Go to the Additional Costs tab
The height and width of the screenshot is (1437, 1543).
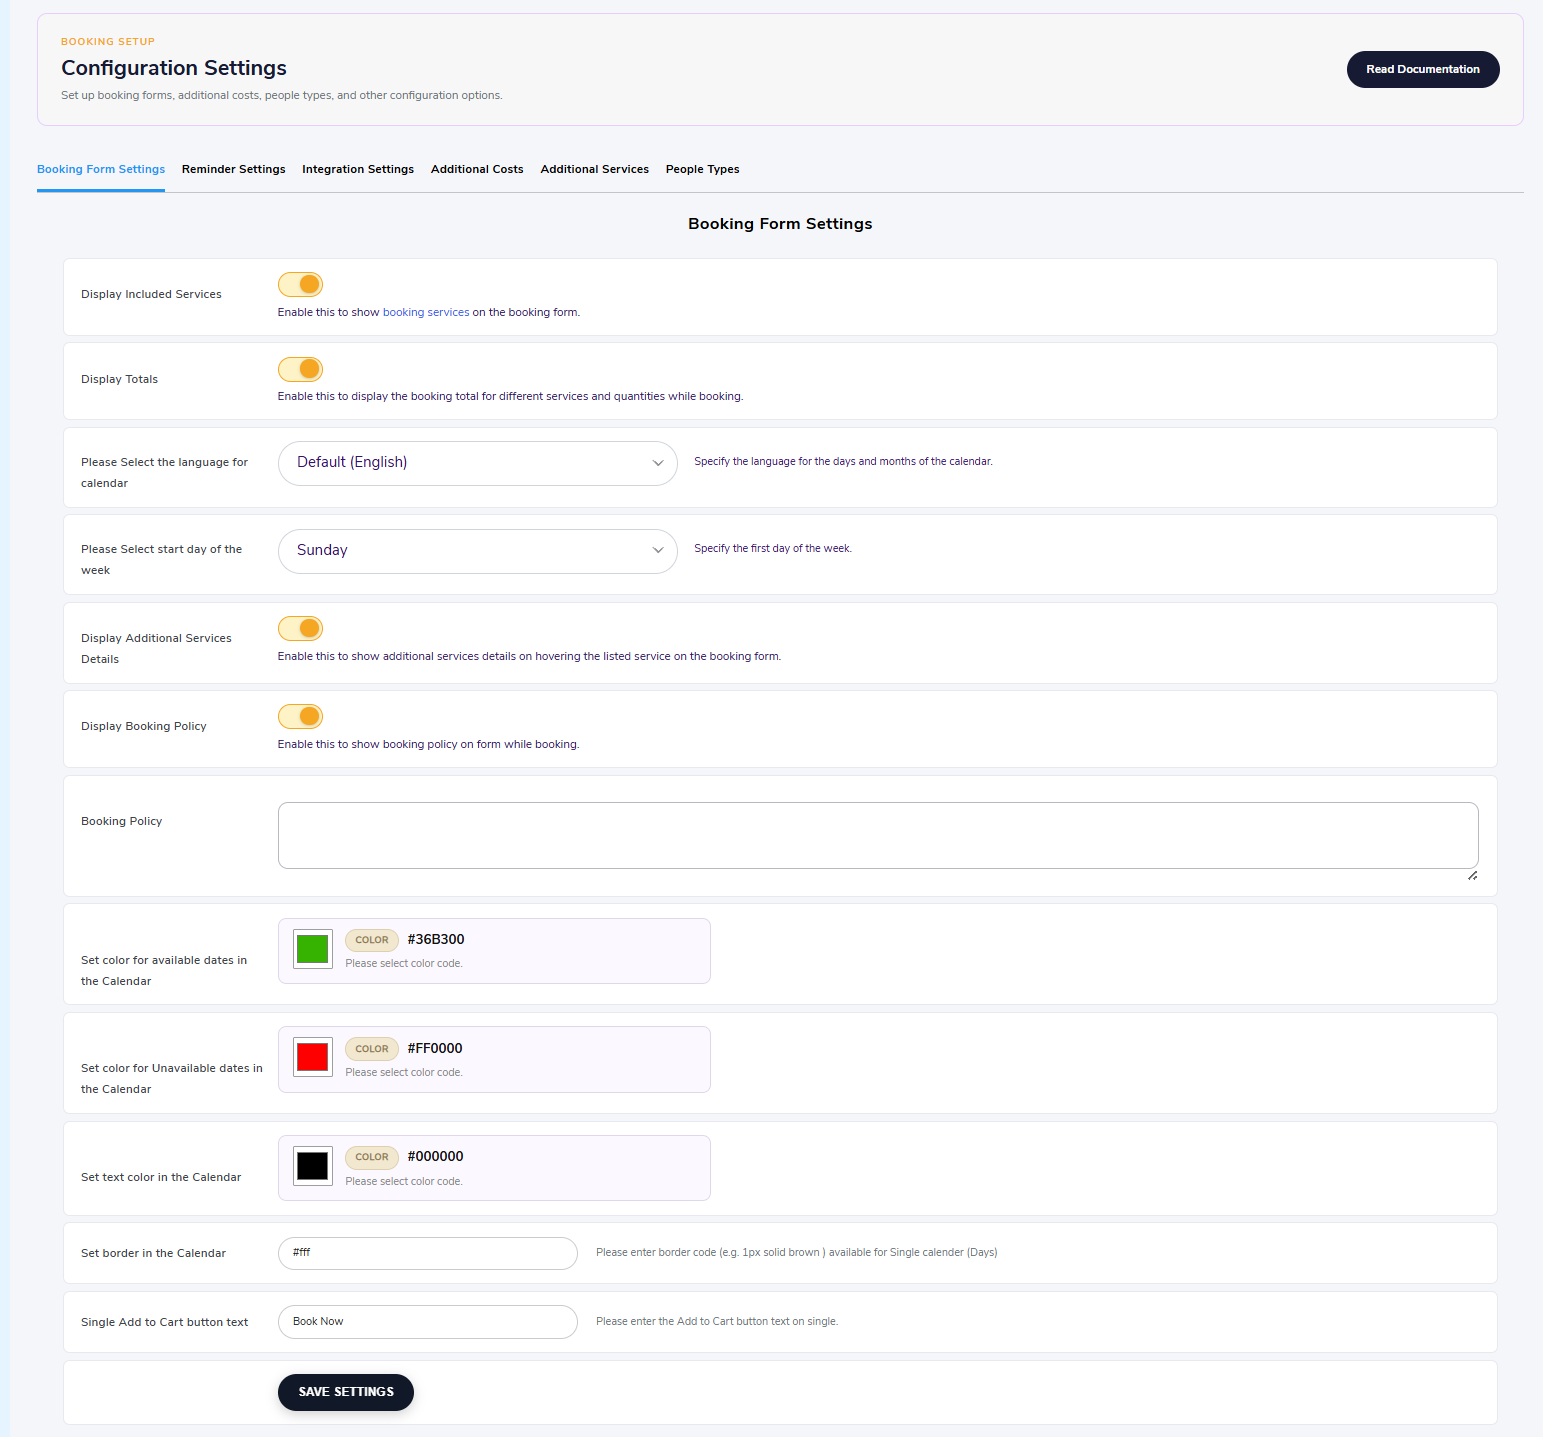[477, 169]
